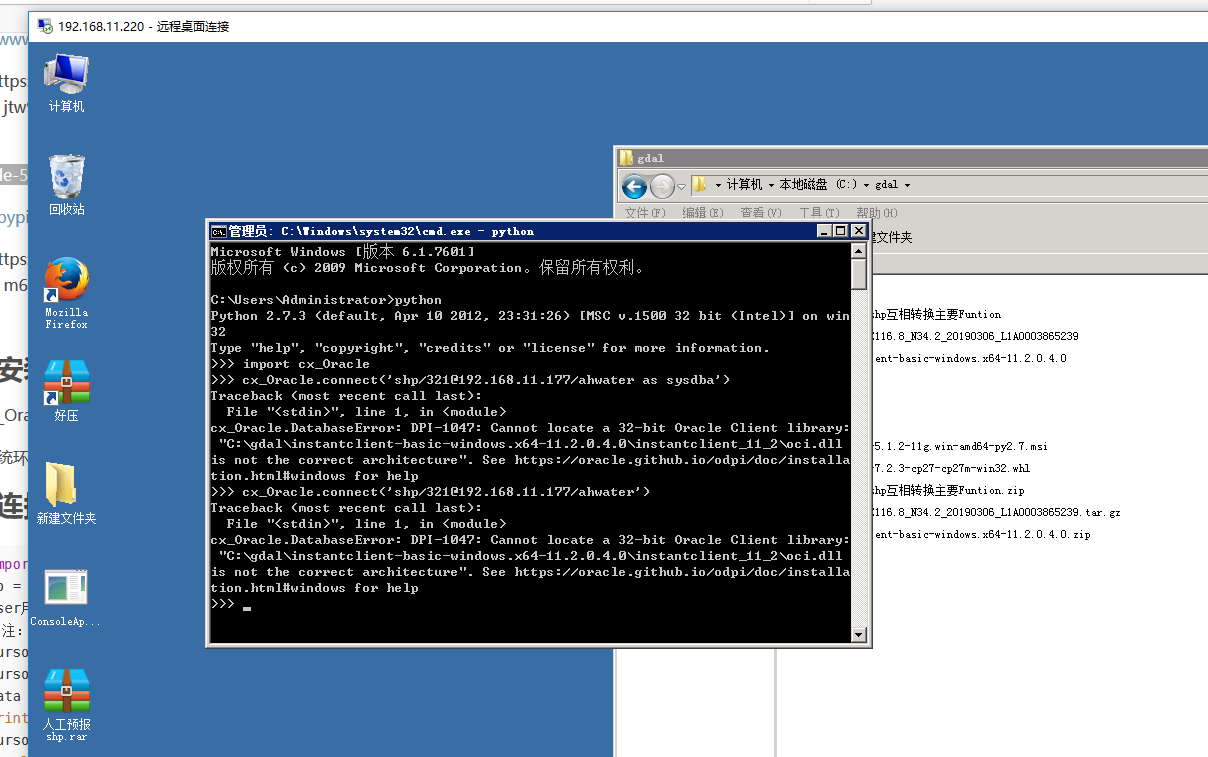Open the 查看(V) menu
This screenshot has height=757, width=1208.
click(760, 213)
